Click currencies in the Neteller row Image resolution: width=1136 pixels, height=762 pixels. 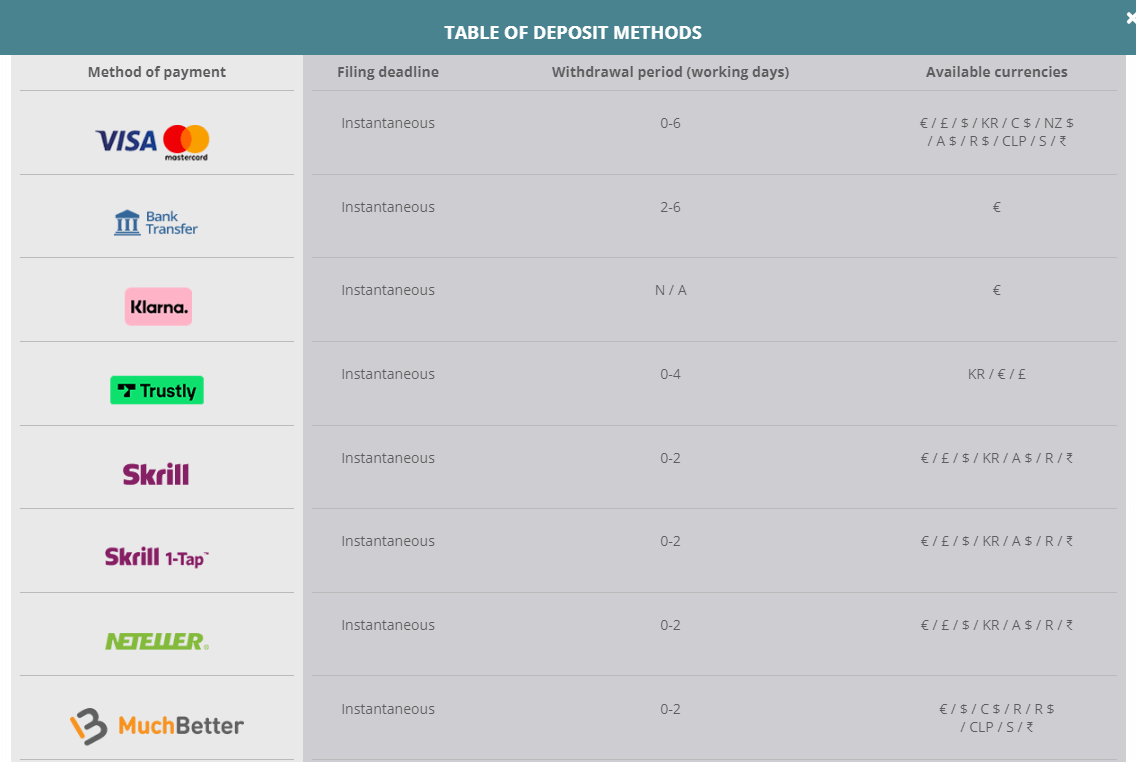tap(996, 625)
